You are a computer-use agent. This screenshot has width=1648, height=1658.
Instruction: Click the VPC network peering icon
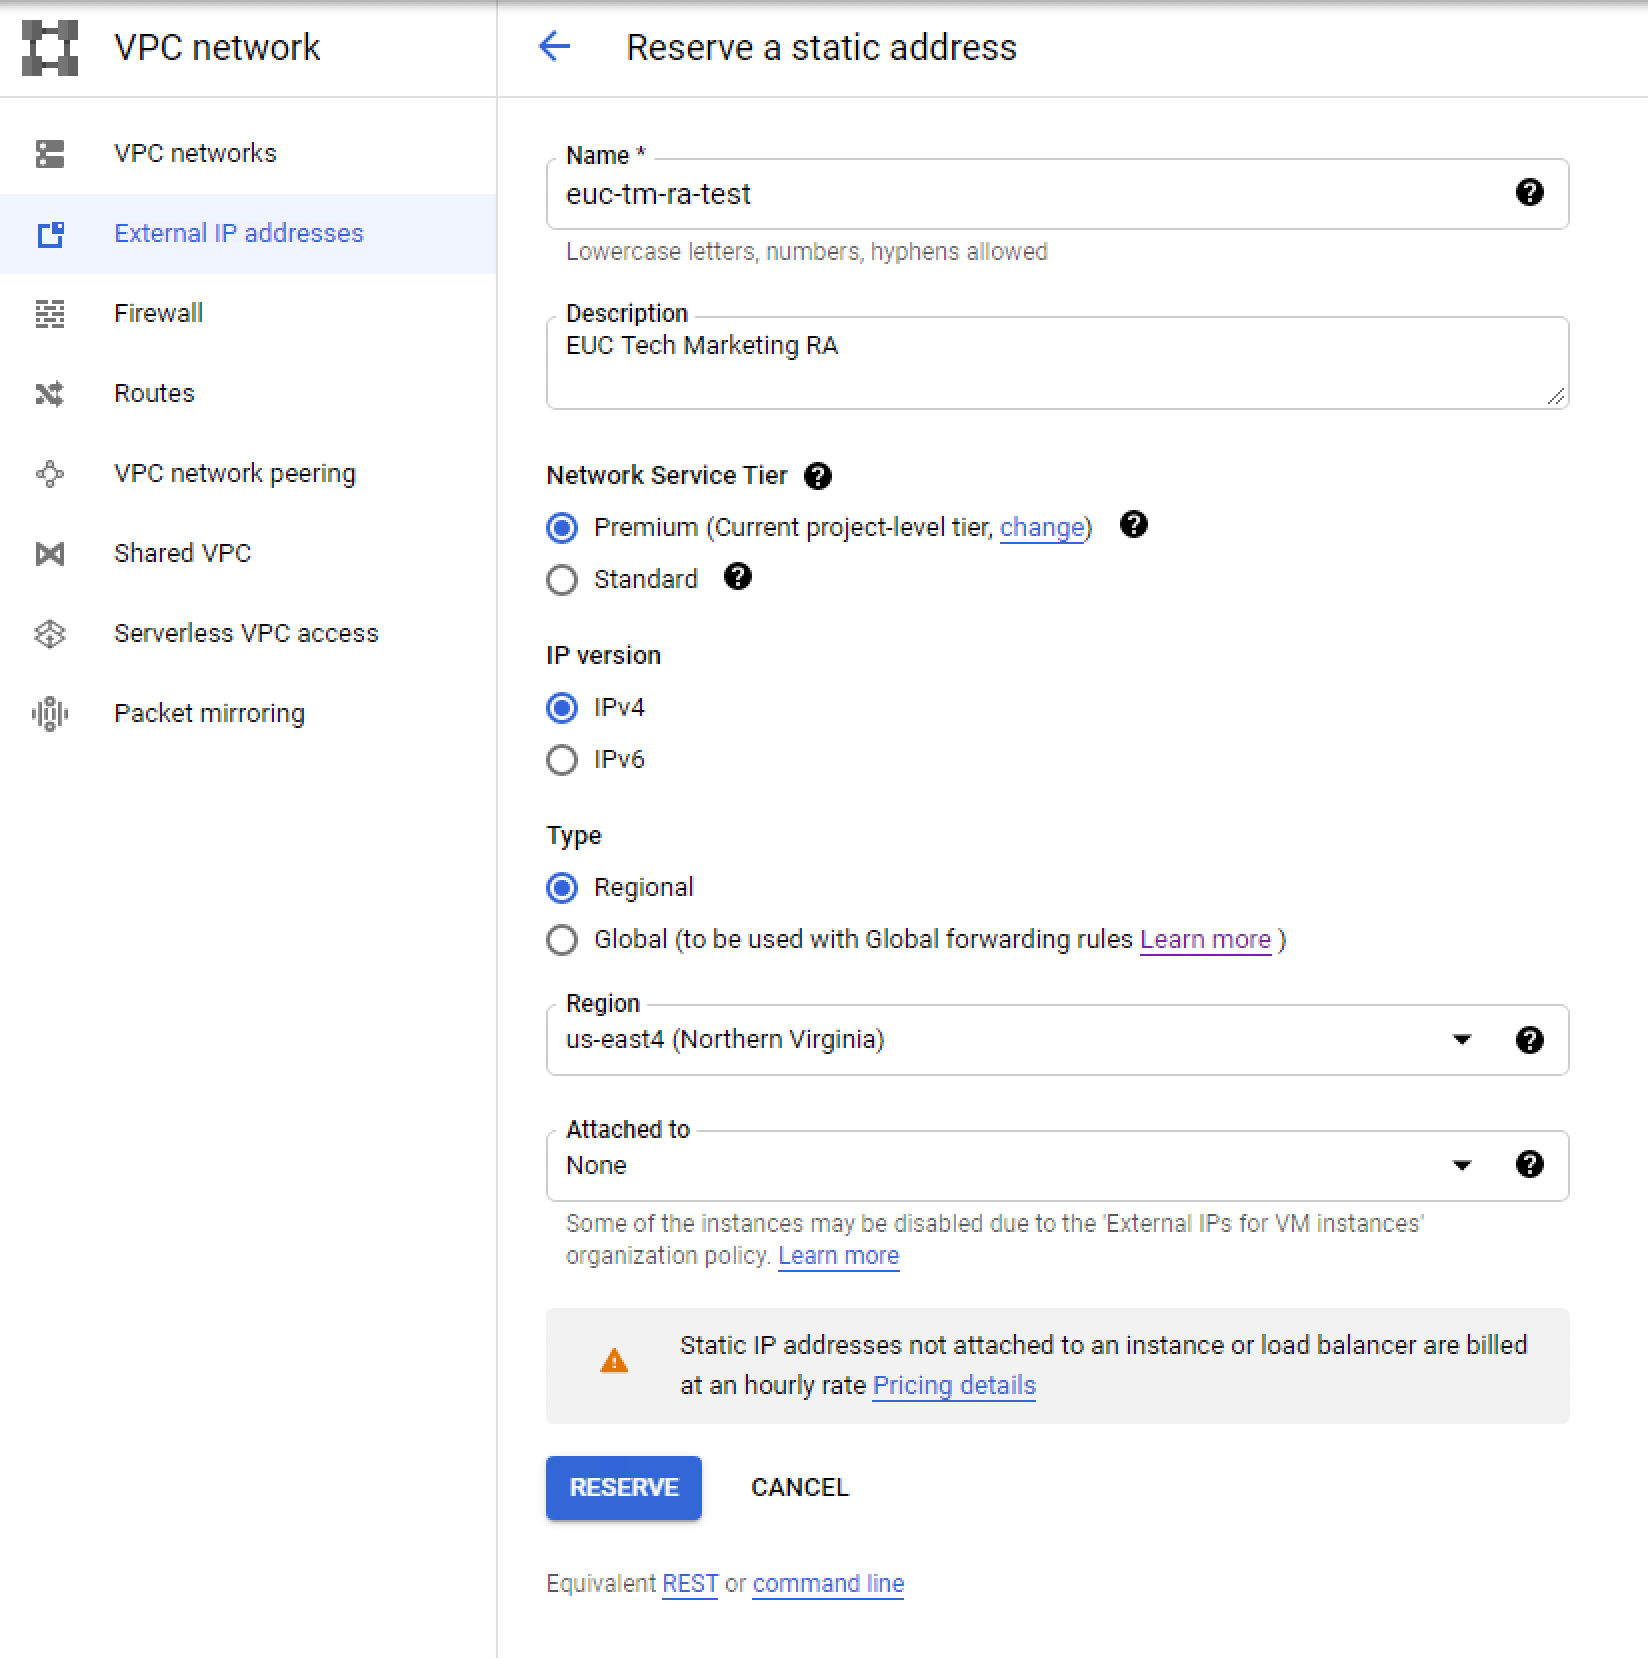48,474
